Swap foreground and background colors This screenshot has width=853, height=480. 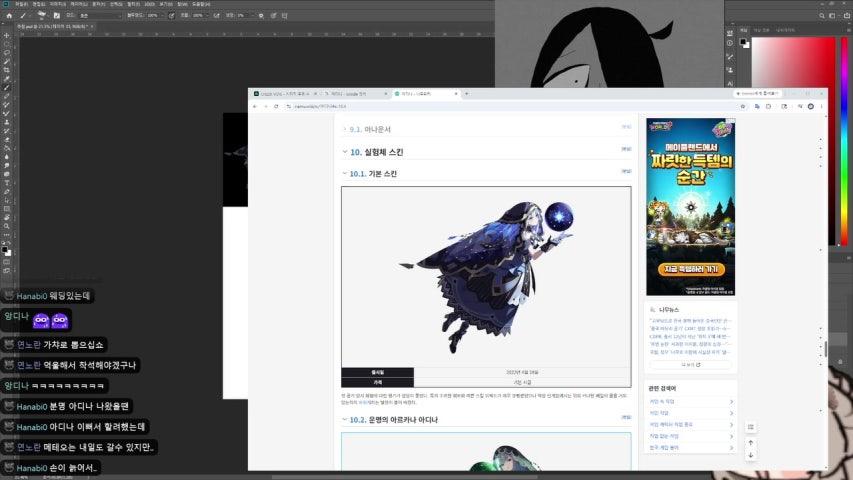pos(9,243)
